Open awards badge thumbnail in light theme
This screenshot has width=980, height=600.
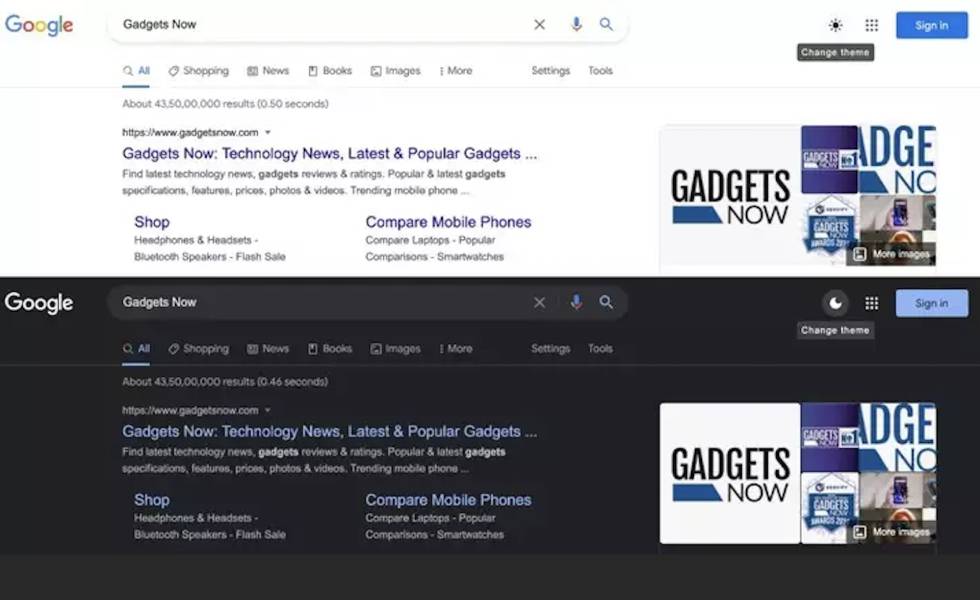(829, 225)
